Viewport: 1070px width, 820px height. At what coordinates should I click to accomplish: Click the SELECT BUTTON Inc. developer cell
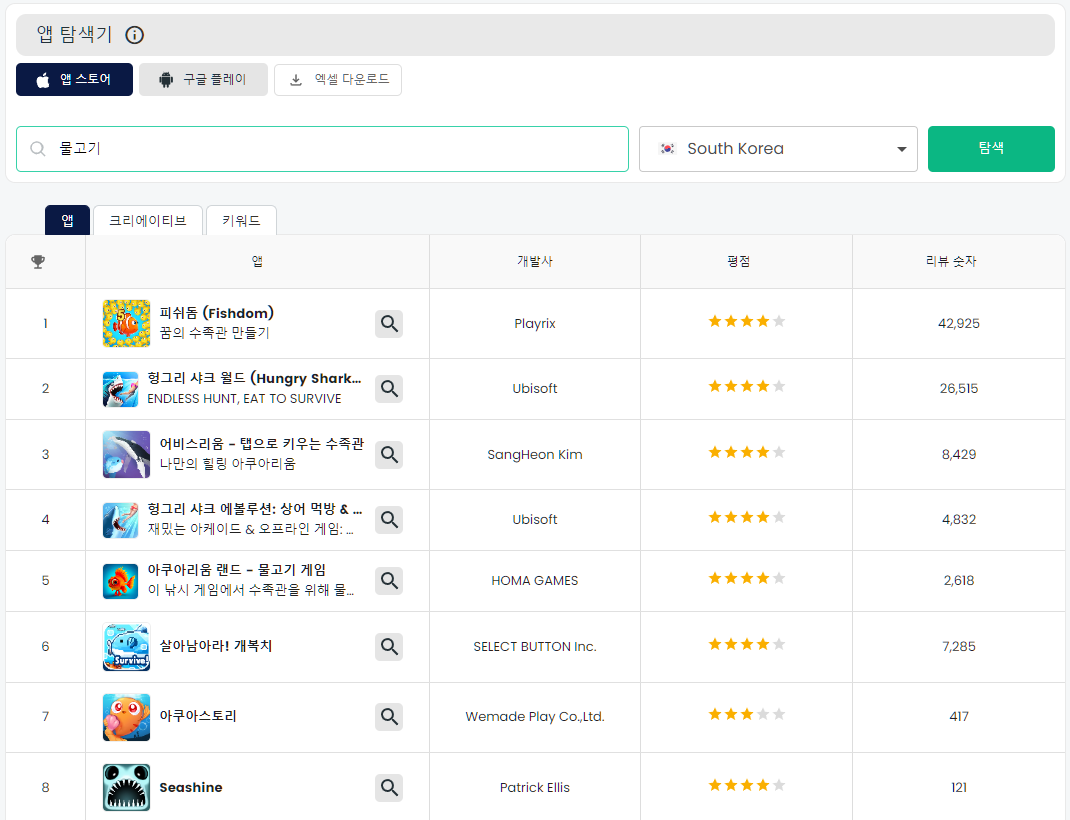click(535, 647)
